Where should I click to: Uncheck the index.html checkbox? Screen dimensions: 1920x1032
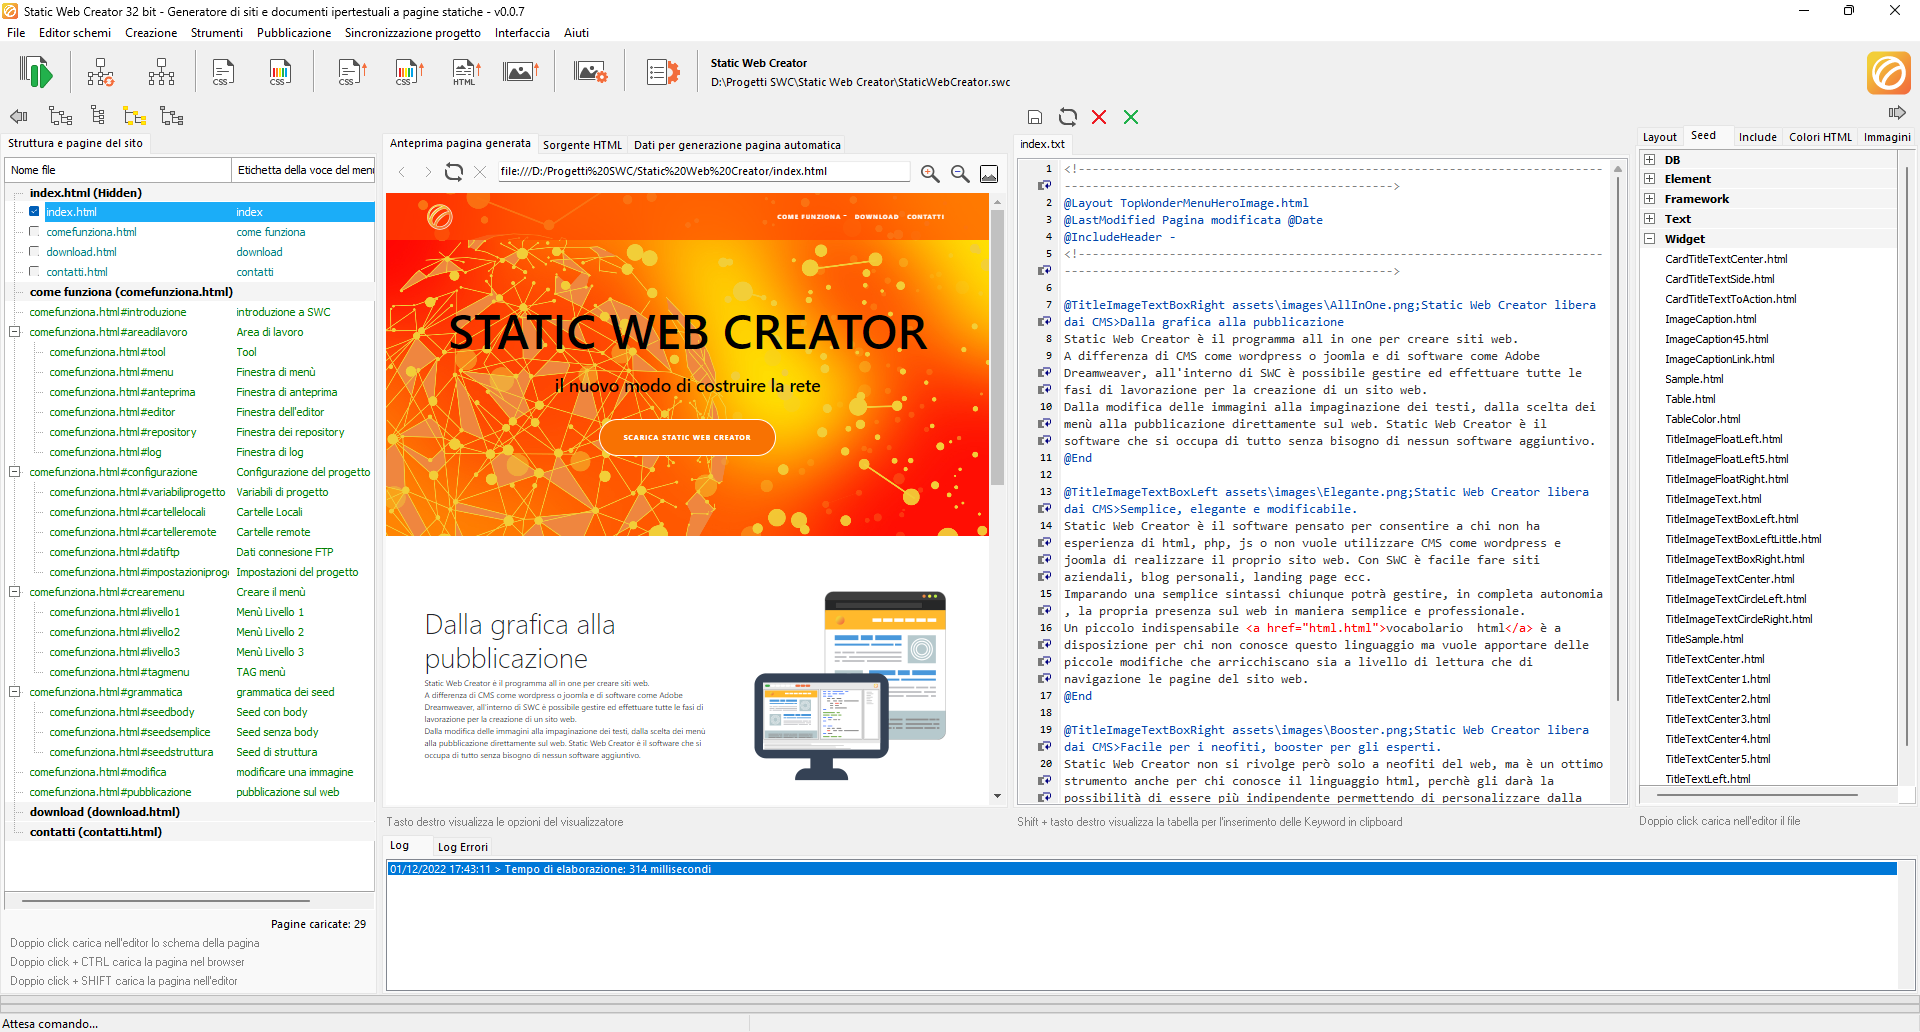point(34,211)
